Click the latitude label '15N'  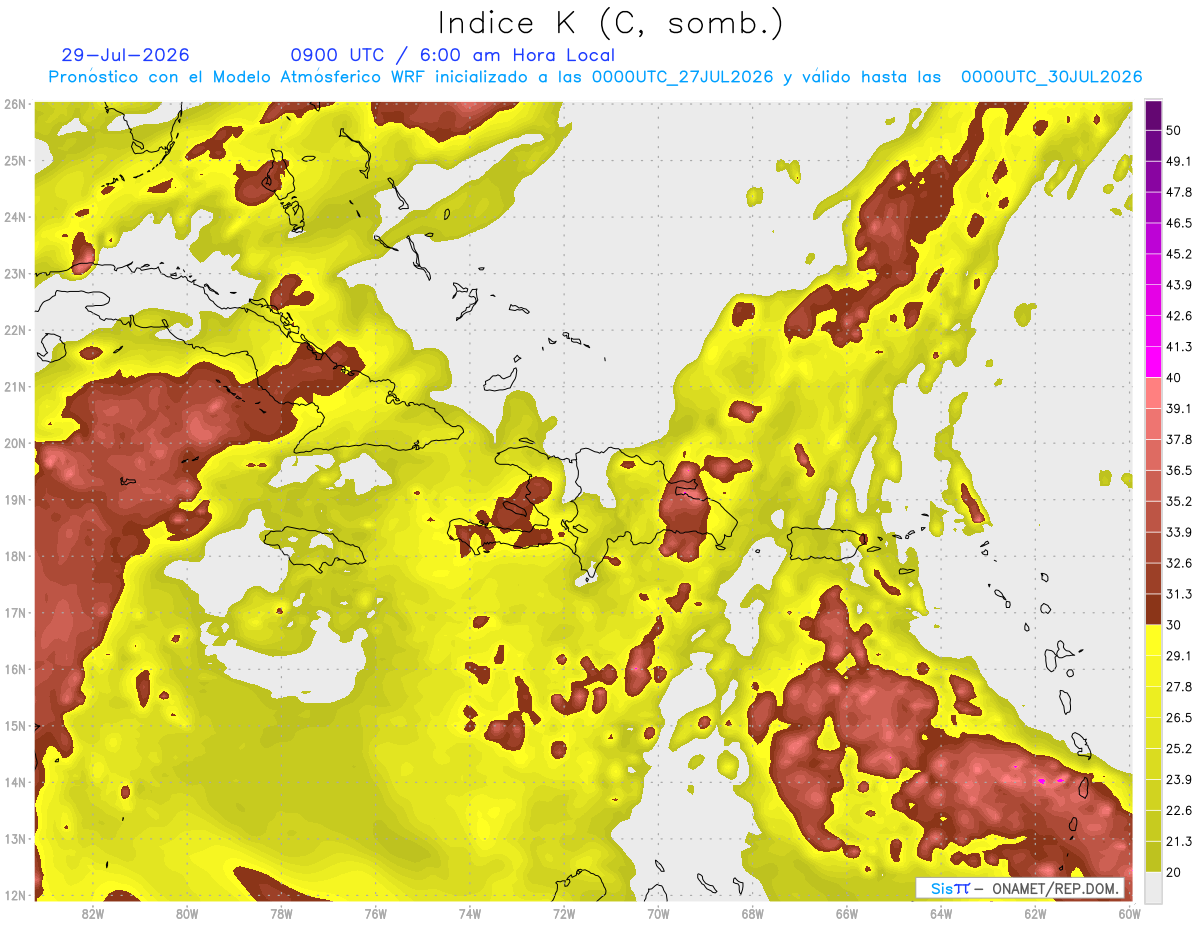click(15, 725)
